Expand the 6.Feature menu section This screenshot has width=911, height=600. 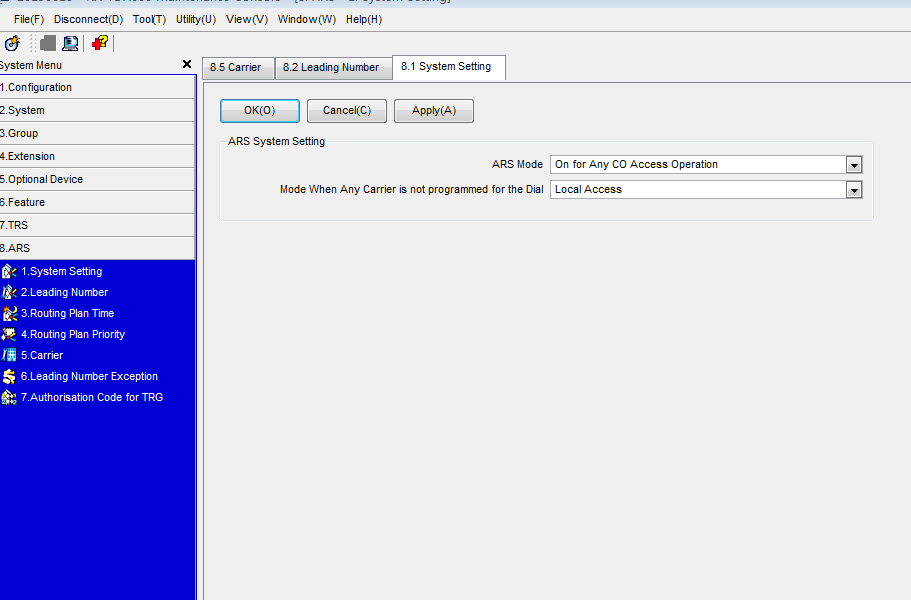97,202
